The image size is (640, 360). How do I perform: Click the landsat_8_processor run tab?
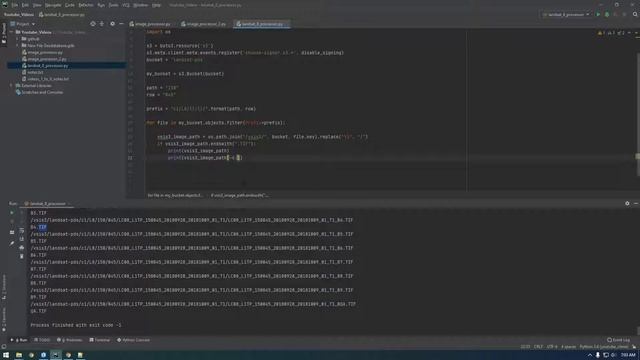pos(47,203)
